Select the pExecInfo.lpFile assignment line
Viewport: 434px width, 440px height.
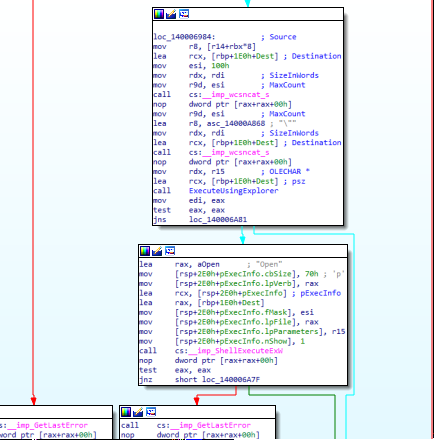click(229, 322)
